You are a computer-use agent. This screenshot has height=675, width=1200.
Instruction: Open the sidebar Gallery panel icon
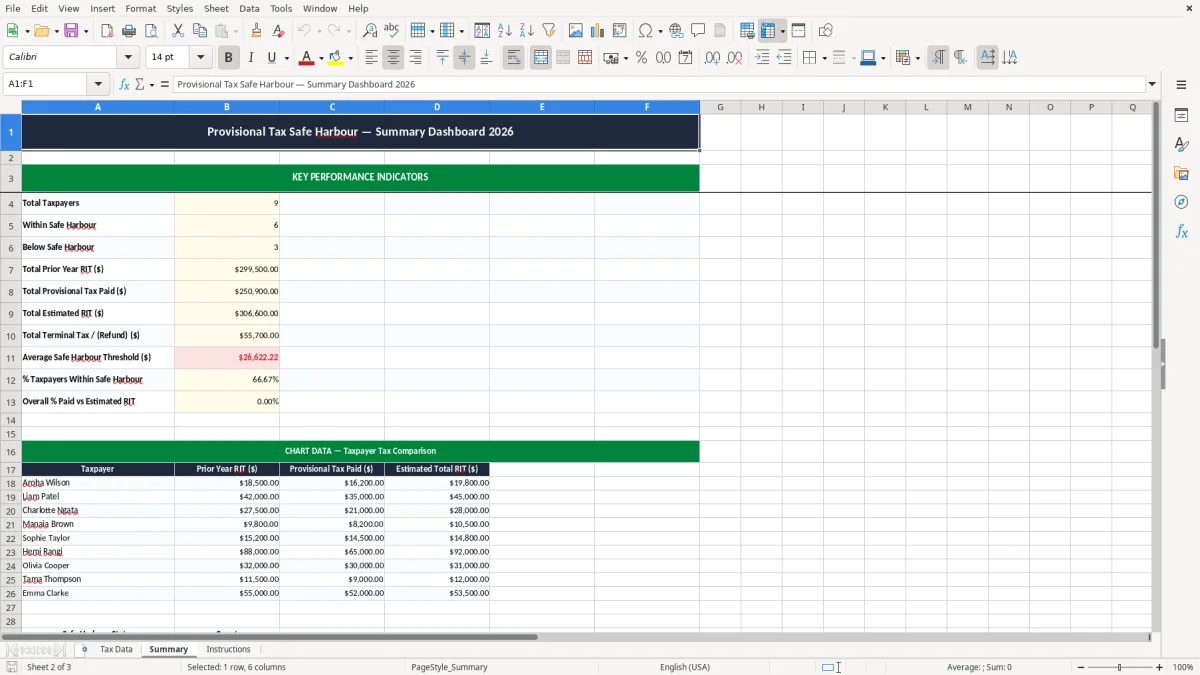(x=1181, y=173)
